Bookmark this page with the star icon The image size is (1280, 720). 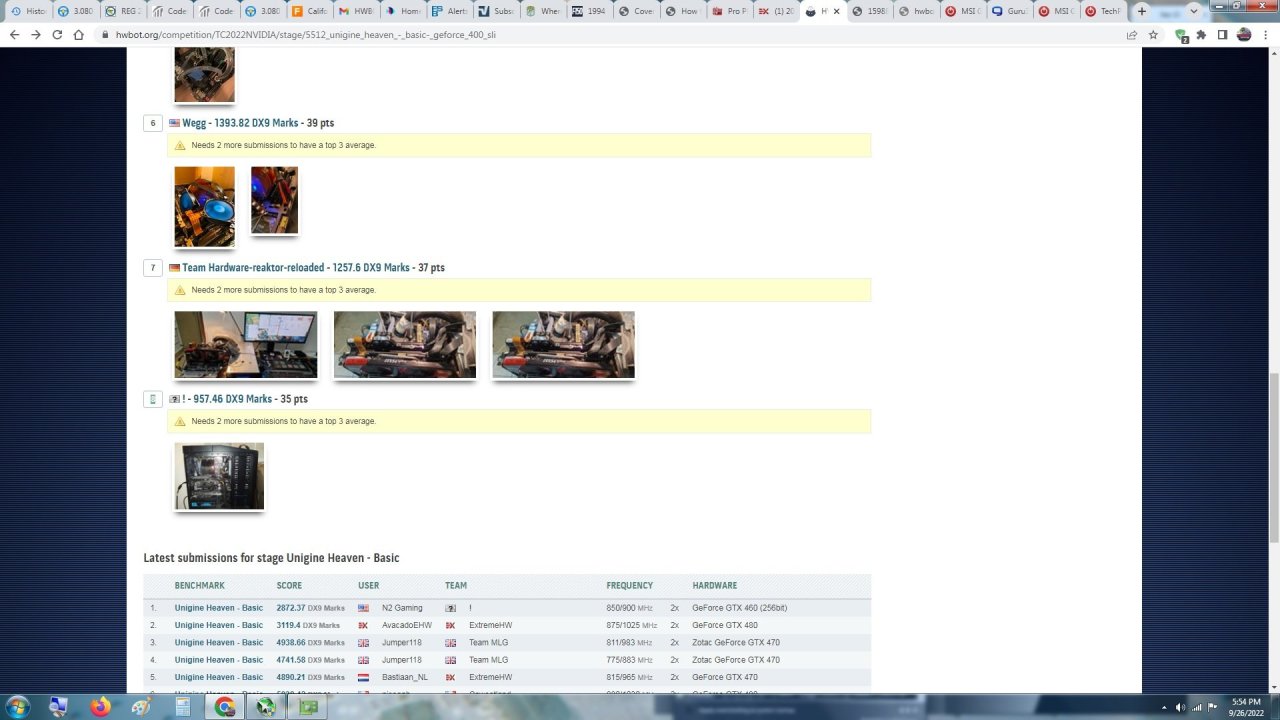1153,34
